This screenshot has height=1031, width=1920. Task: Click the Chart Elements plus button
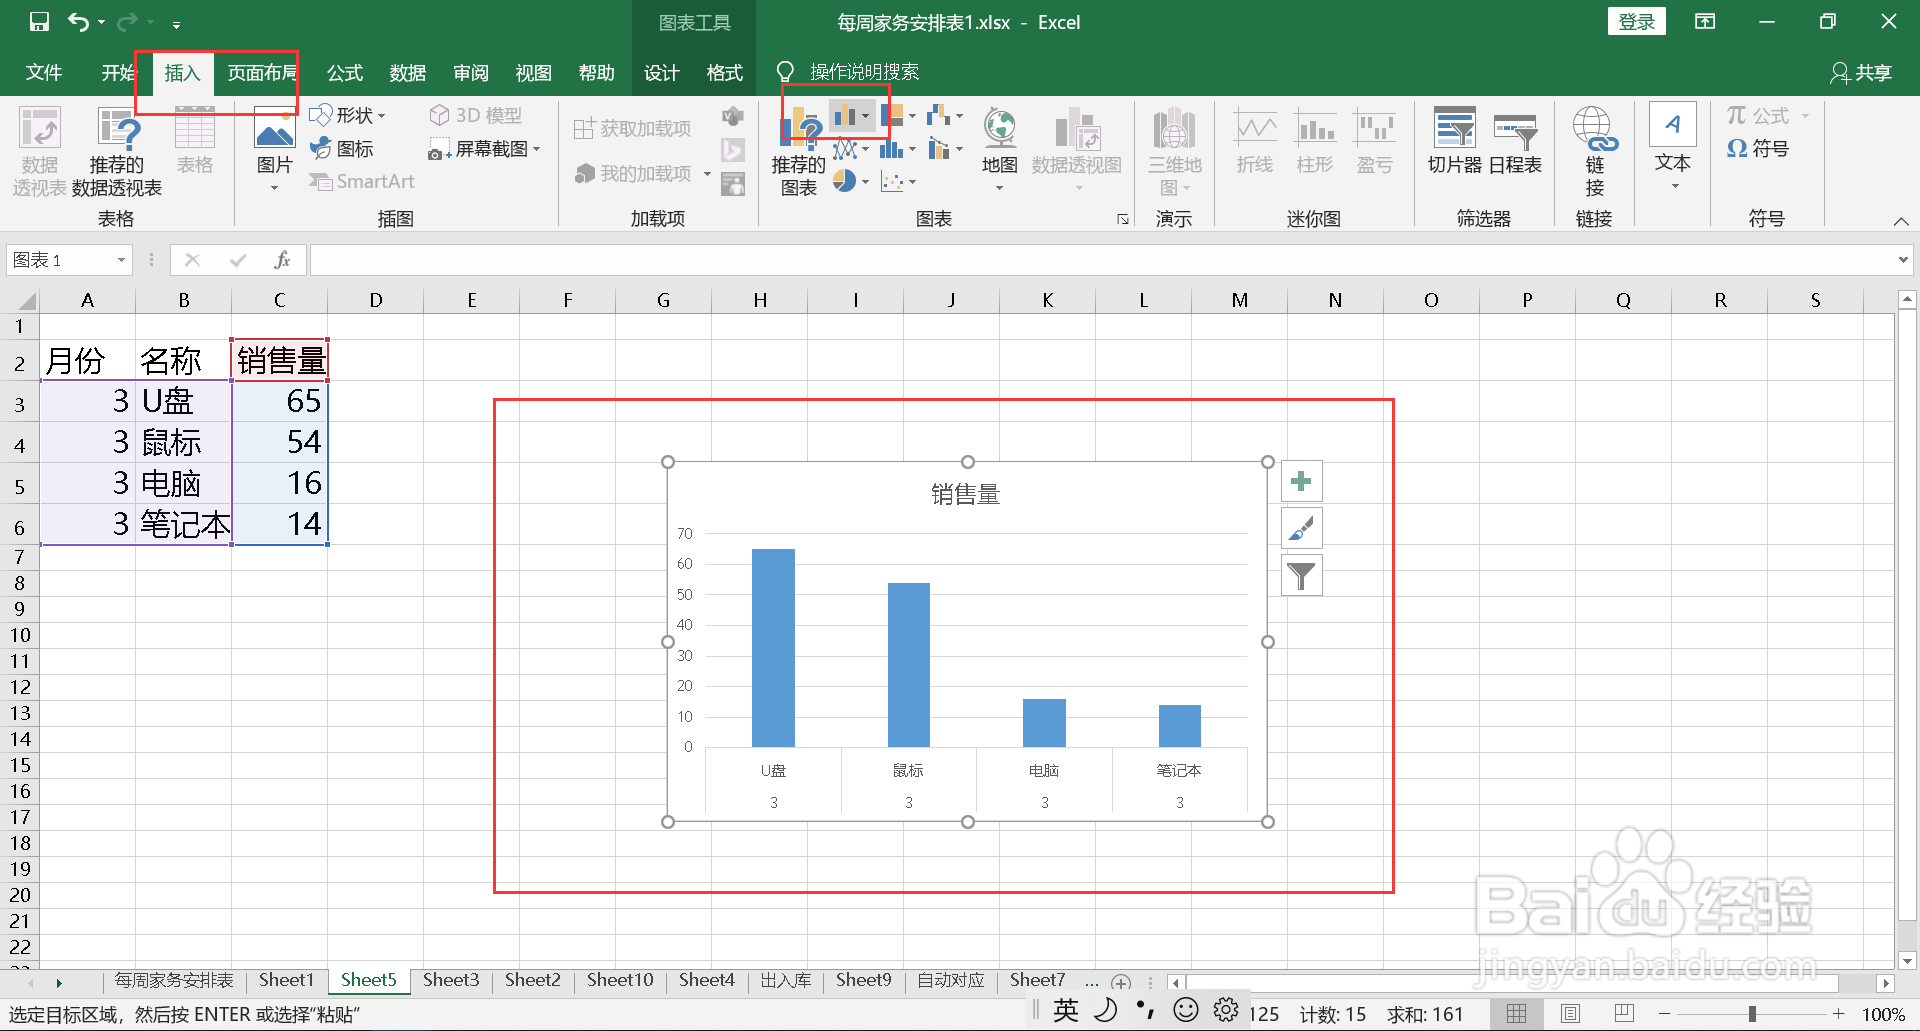pyautogui.click(x=1301, y=482)
